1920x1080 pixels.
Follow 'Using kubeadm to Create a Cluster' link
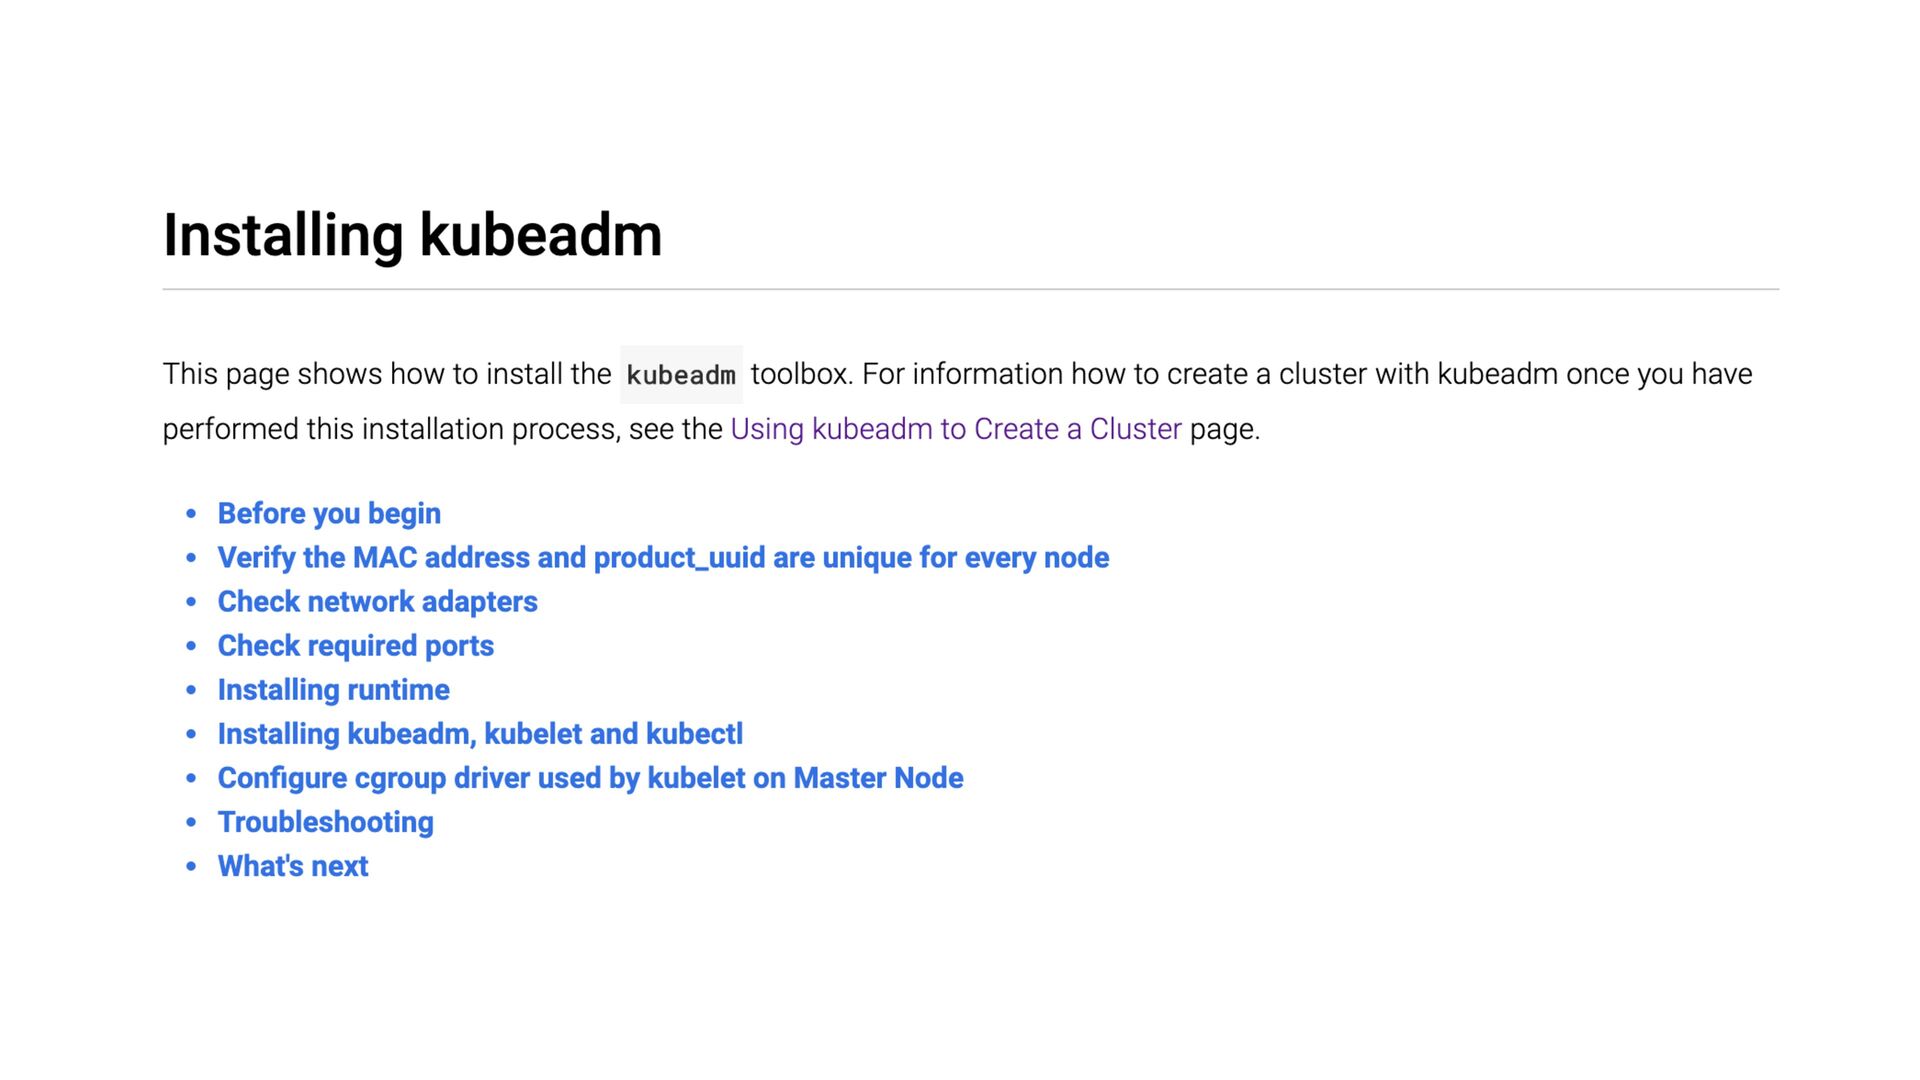[956, 429]
